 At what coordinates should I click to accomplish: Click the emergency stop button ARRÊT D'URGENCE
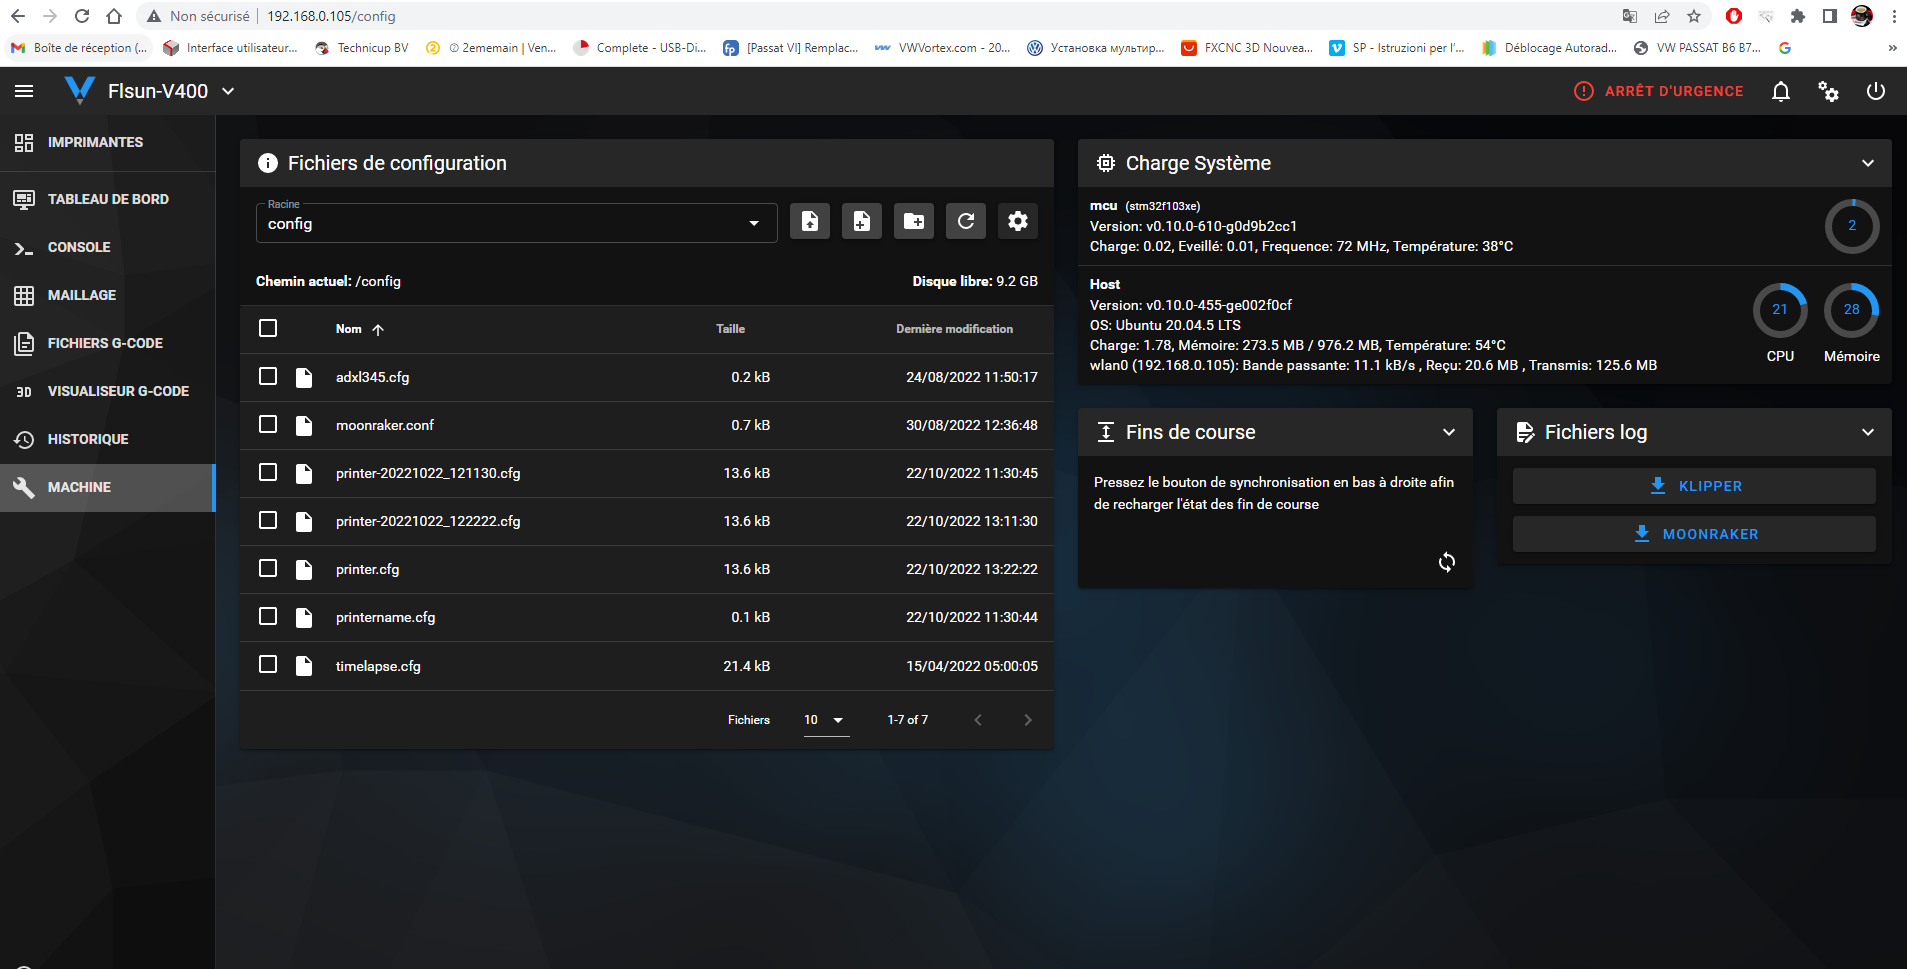click(1659, 91)
